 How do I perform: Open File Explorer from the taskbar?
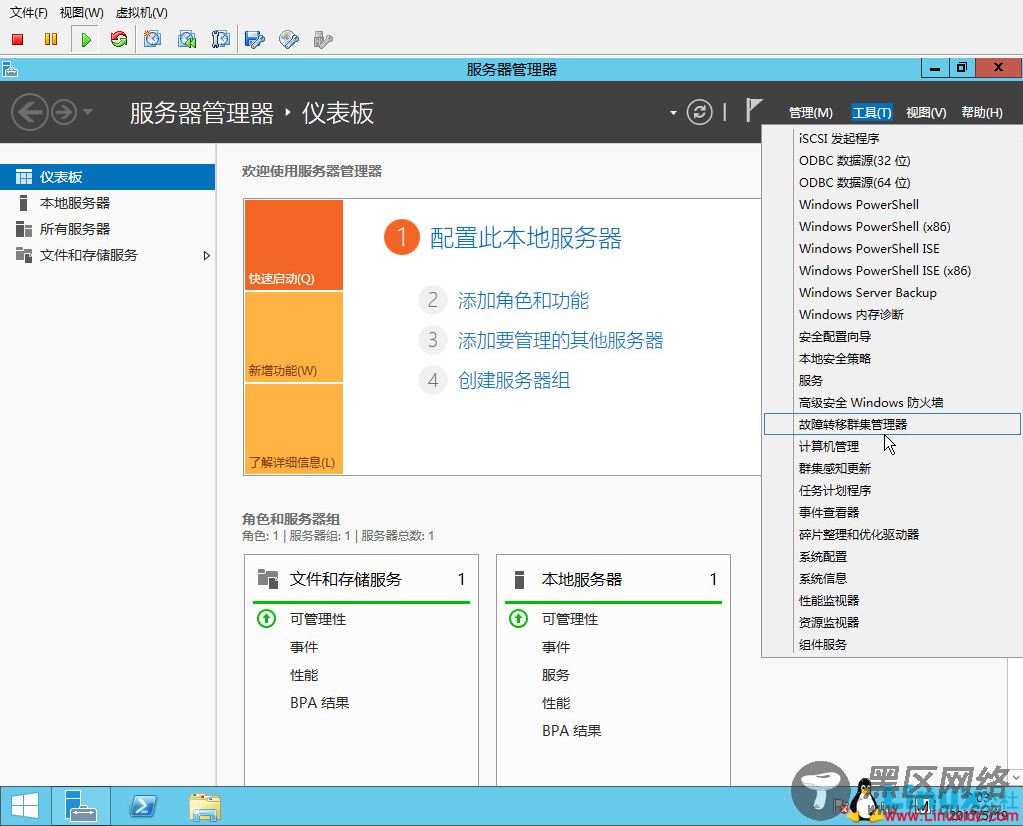[205, 806]
